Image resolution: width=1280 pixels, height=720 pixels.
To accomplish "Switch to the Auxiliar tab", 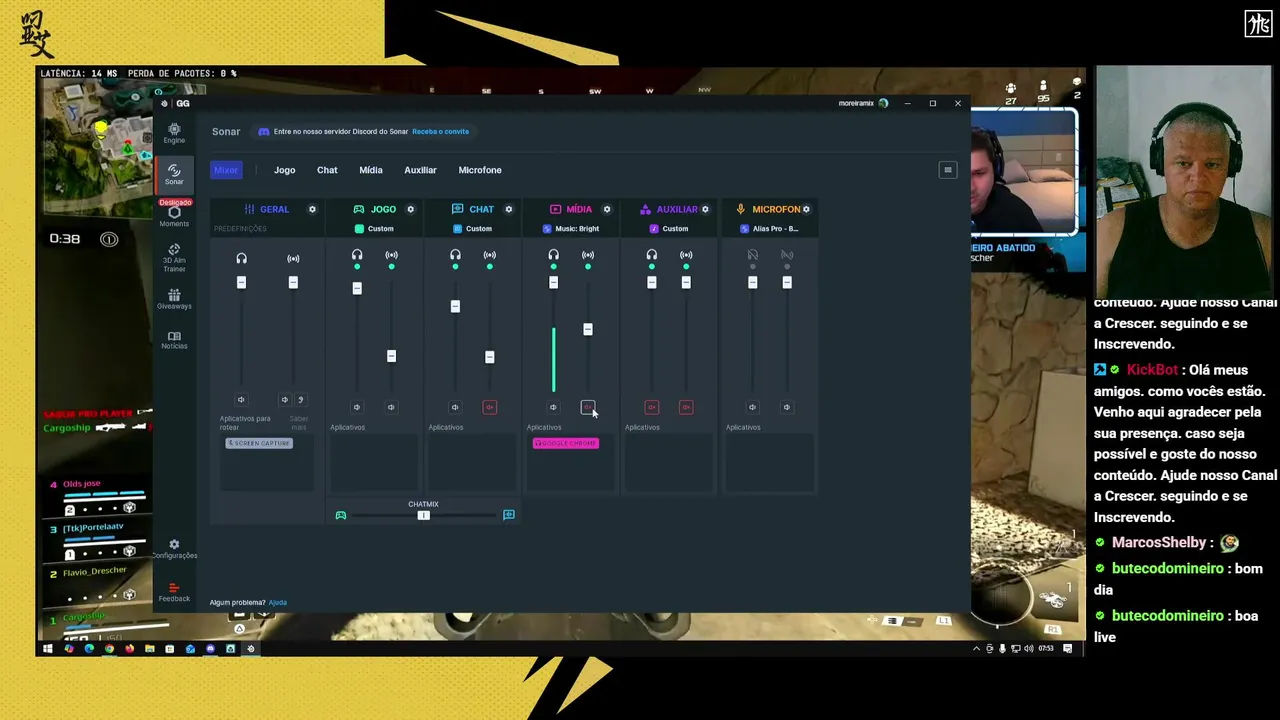I will [x=420, y=170].
